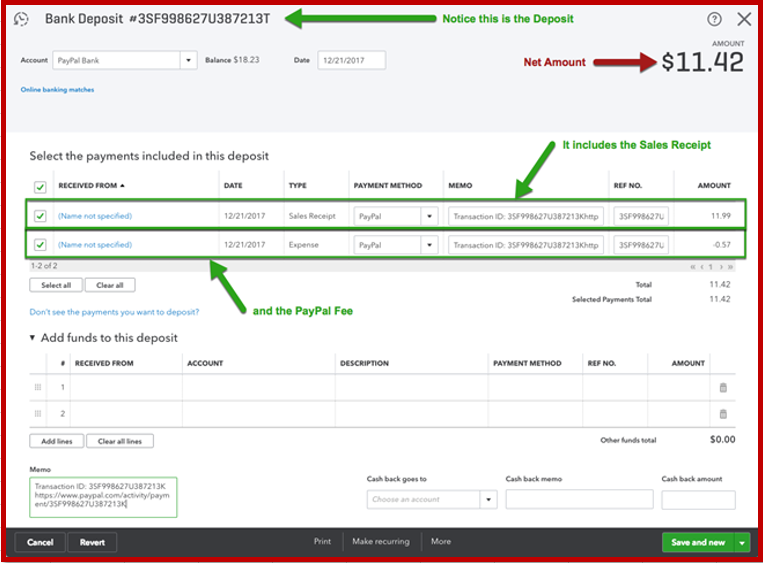Image resolution: width=763 pixels, height=563 pixels.
Task: Uncheck the Sales Receipt payment row
Action: [40, 216]
